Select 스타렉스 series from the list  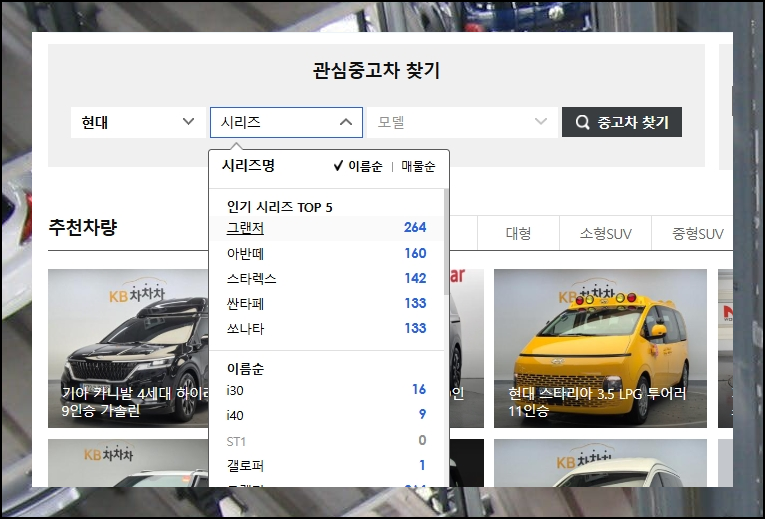click(x=326, y=279)
